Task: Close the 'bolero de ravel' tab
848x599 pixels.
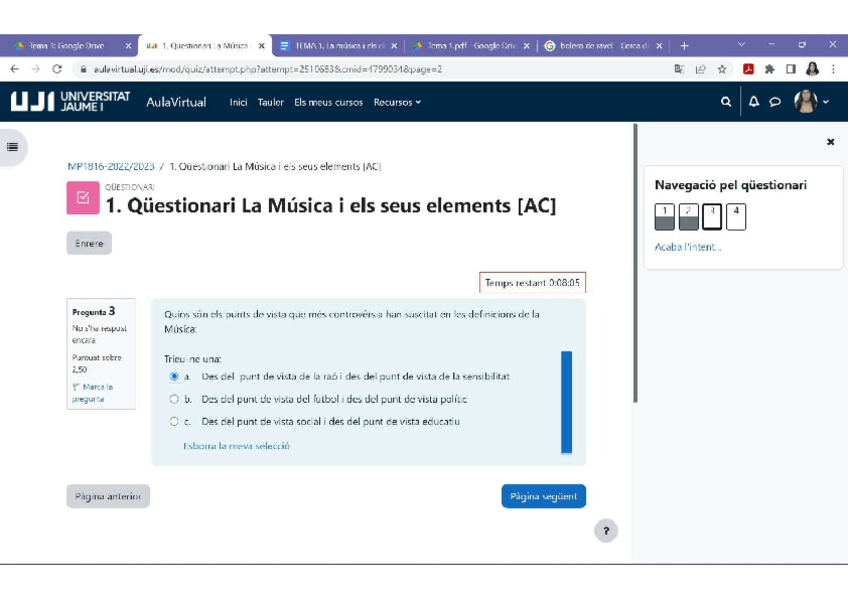Action: click(x=659, y=46)
